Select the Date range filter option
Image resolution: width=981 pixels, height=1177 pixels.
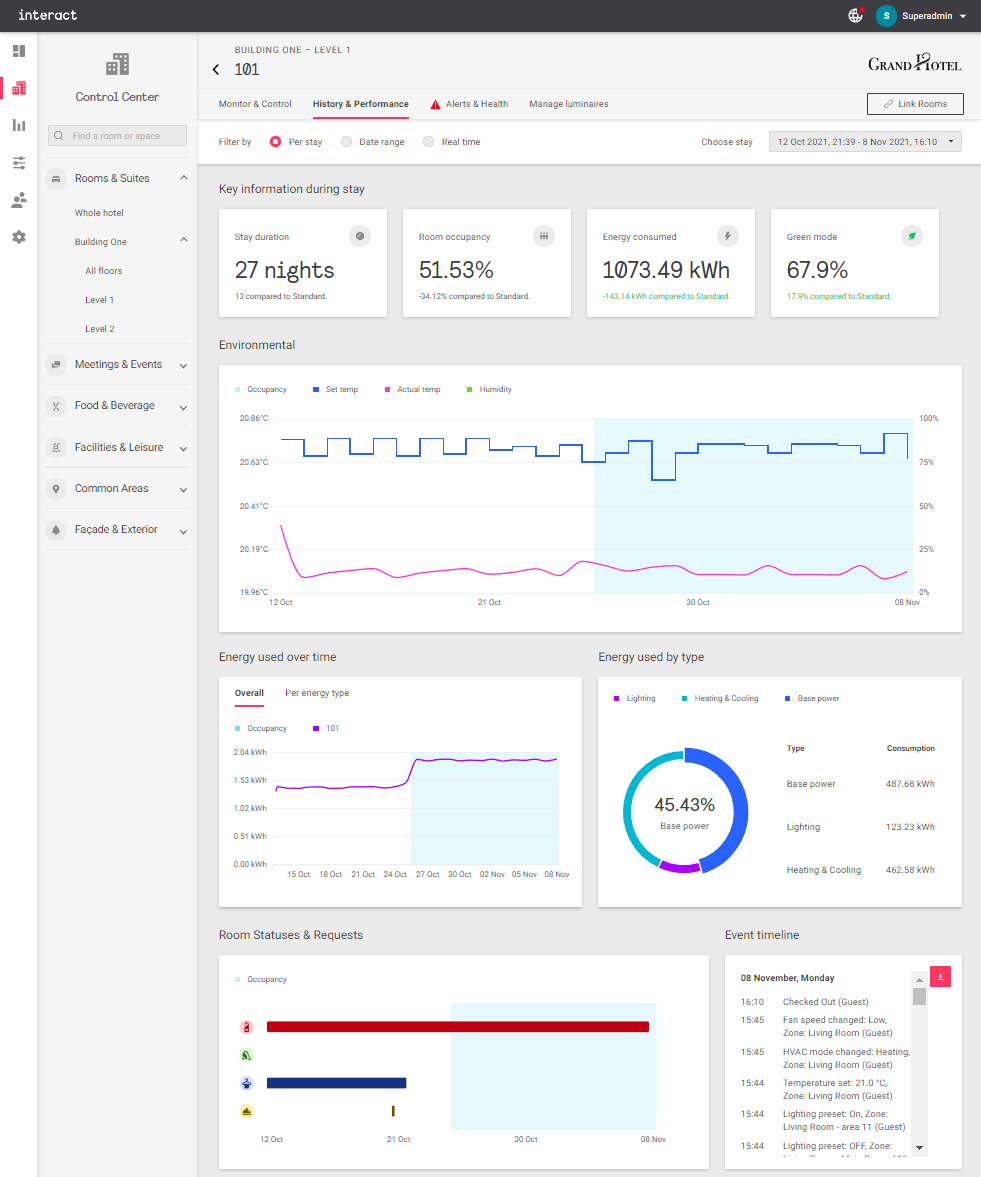coord(346,142)
